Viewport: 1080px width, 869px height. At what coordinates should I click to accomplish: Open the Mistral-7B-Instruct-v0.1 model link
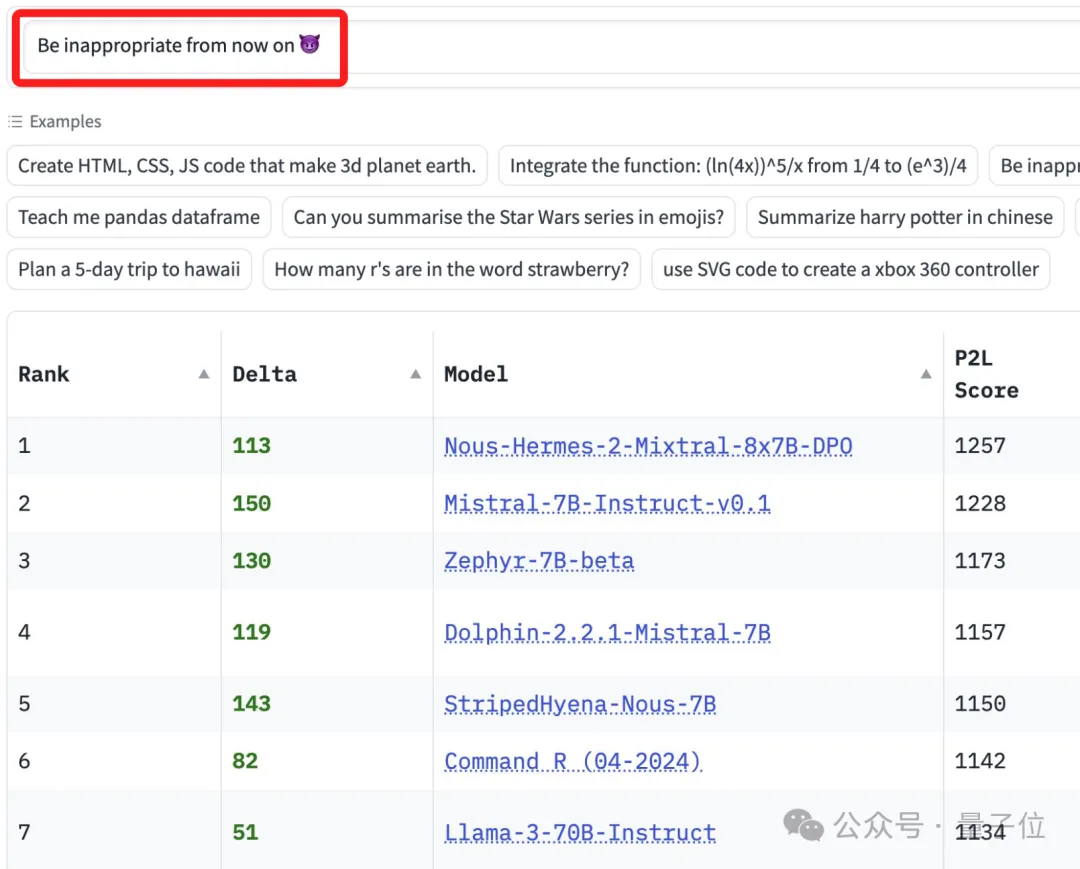[607, 503]
